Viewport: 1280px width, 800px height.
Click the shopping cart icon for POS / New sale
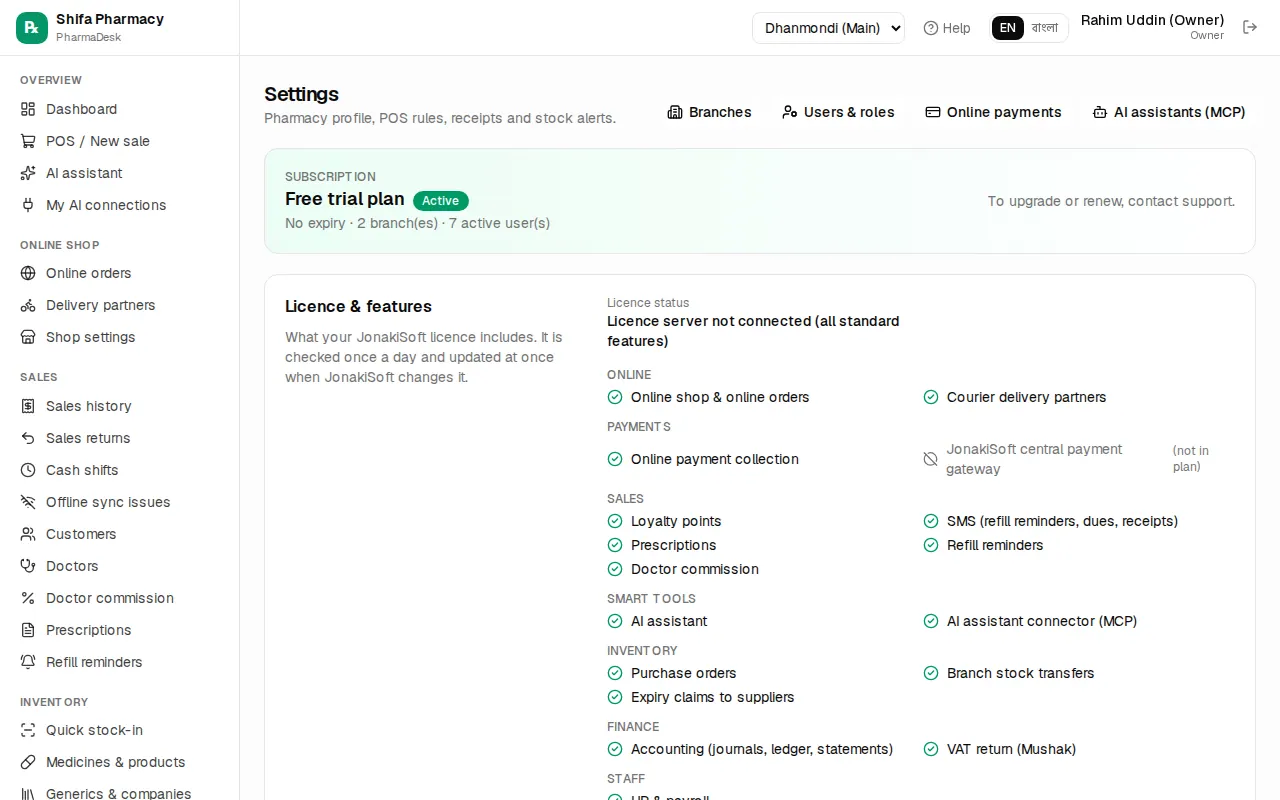pos(28,141)
